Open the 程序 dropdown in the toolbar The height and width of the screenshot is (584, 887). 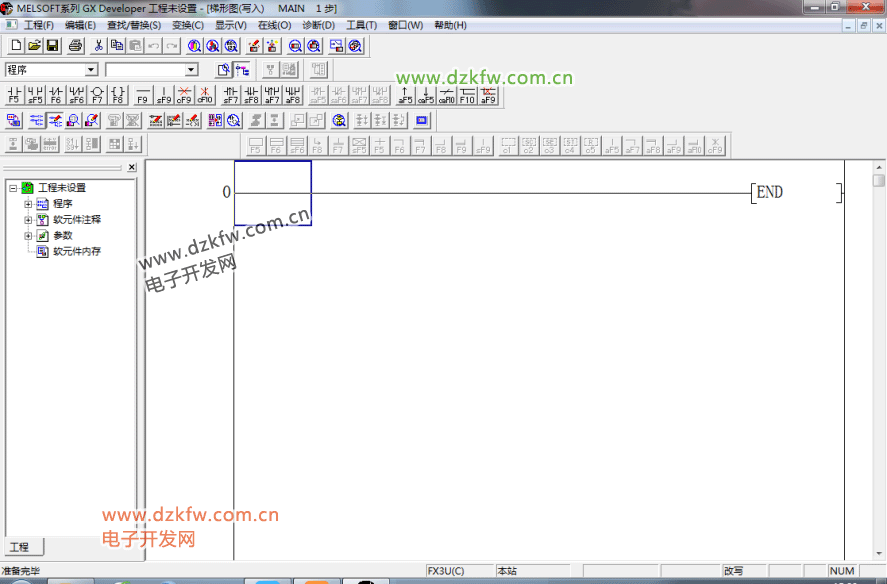pos(91,70)
